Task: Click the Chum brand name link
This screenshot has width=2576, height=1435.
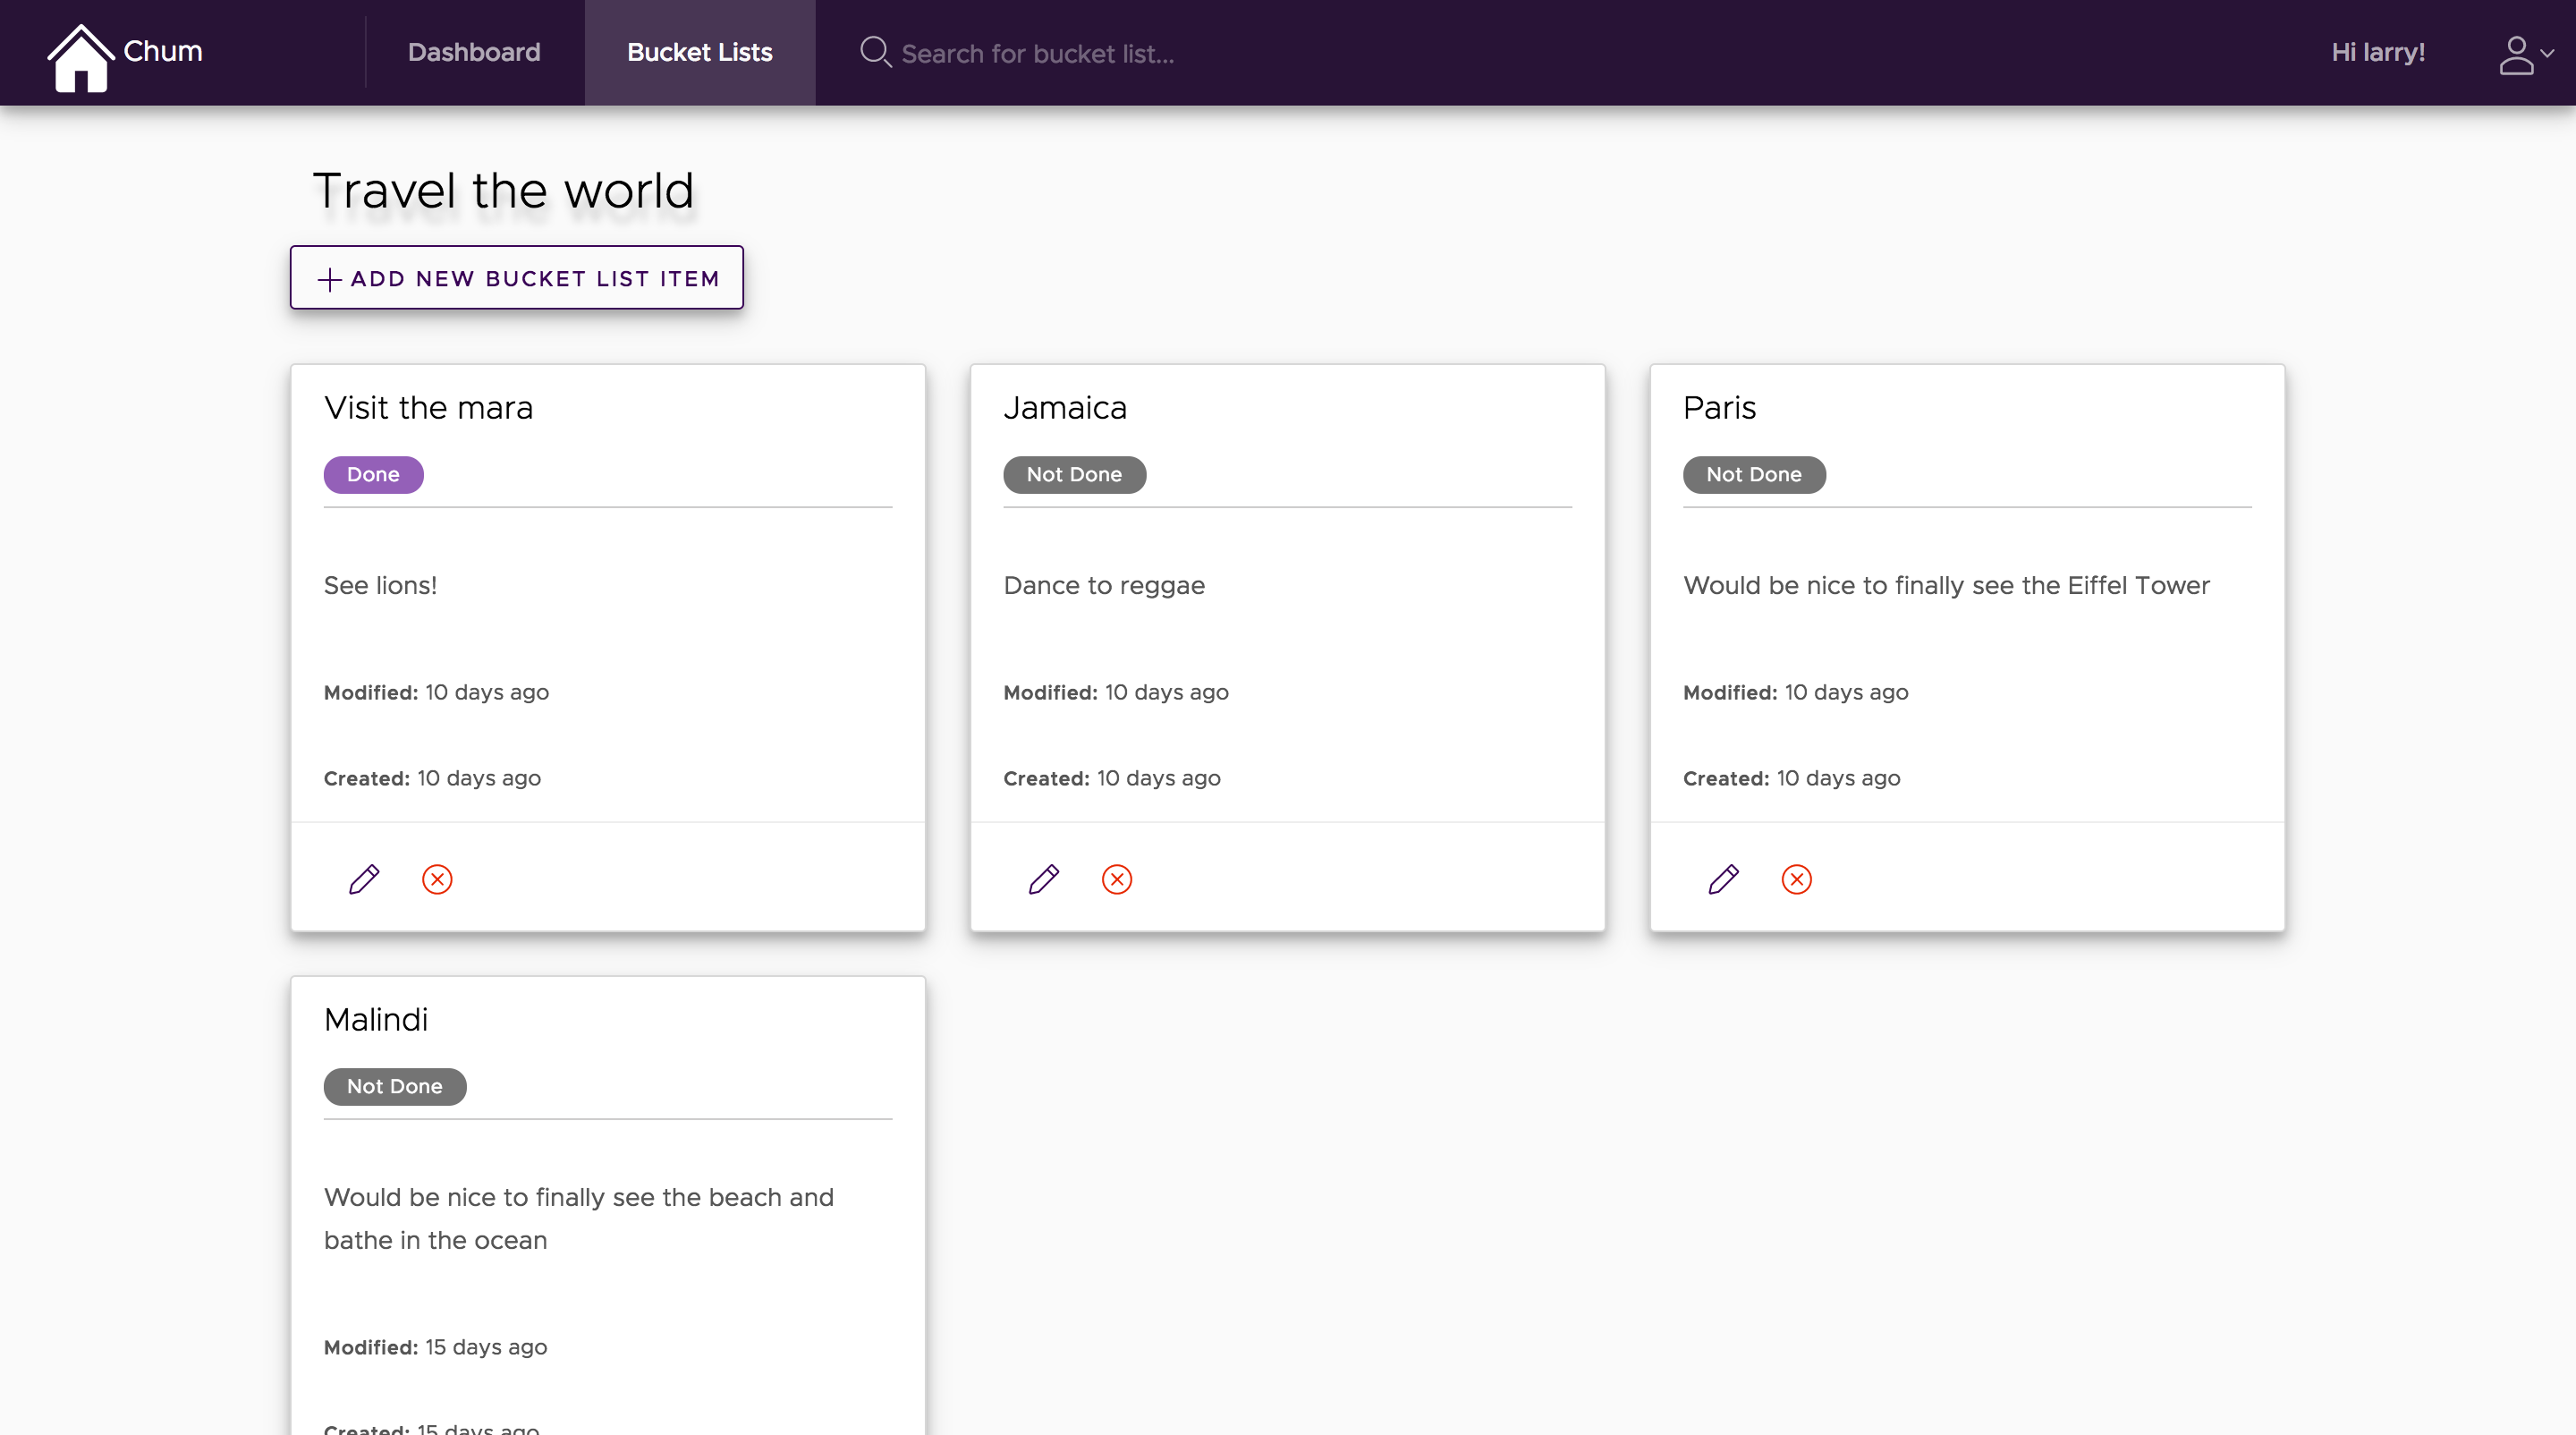Action: (163, 51)
